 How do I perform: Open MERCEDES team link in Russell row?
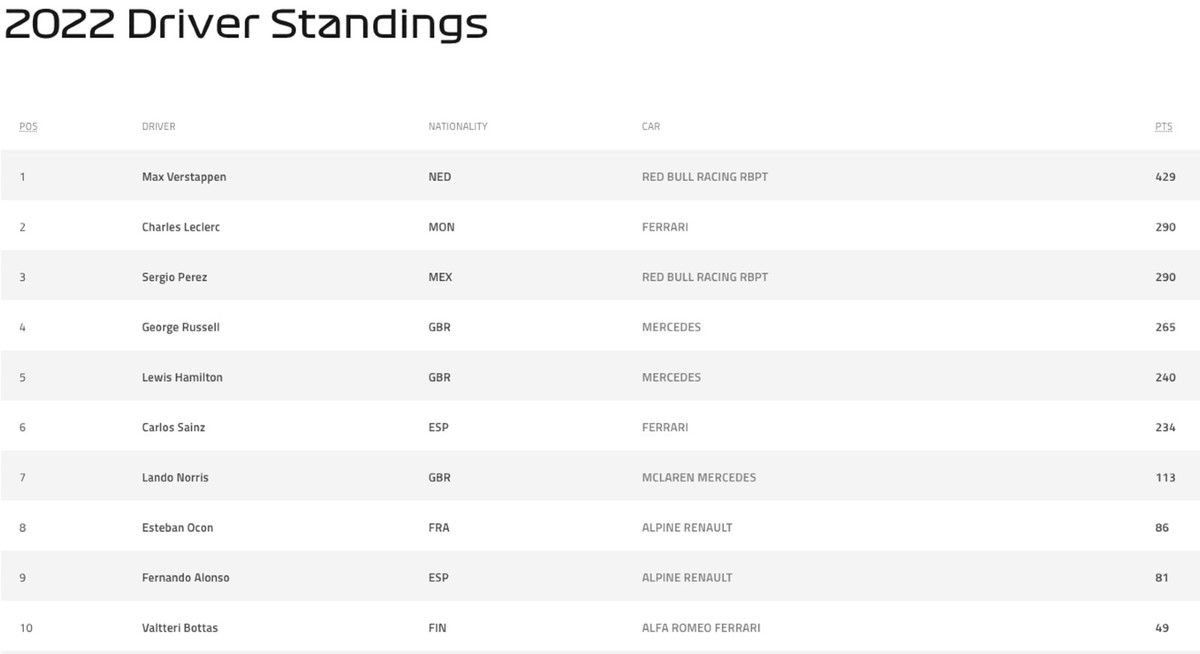[x=671, y=327]
